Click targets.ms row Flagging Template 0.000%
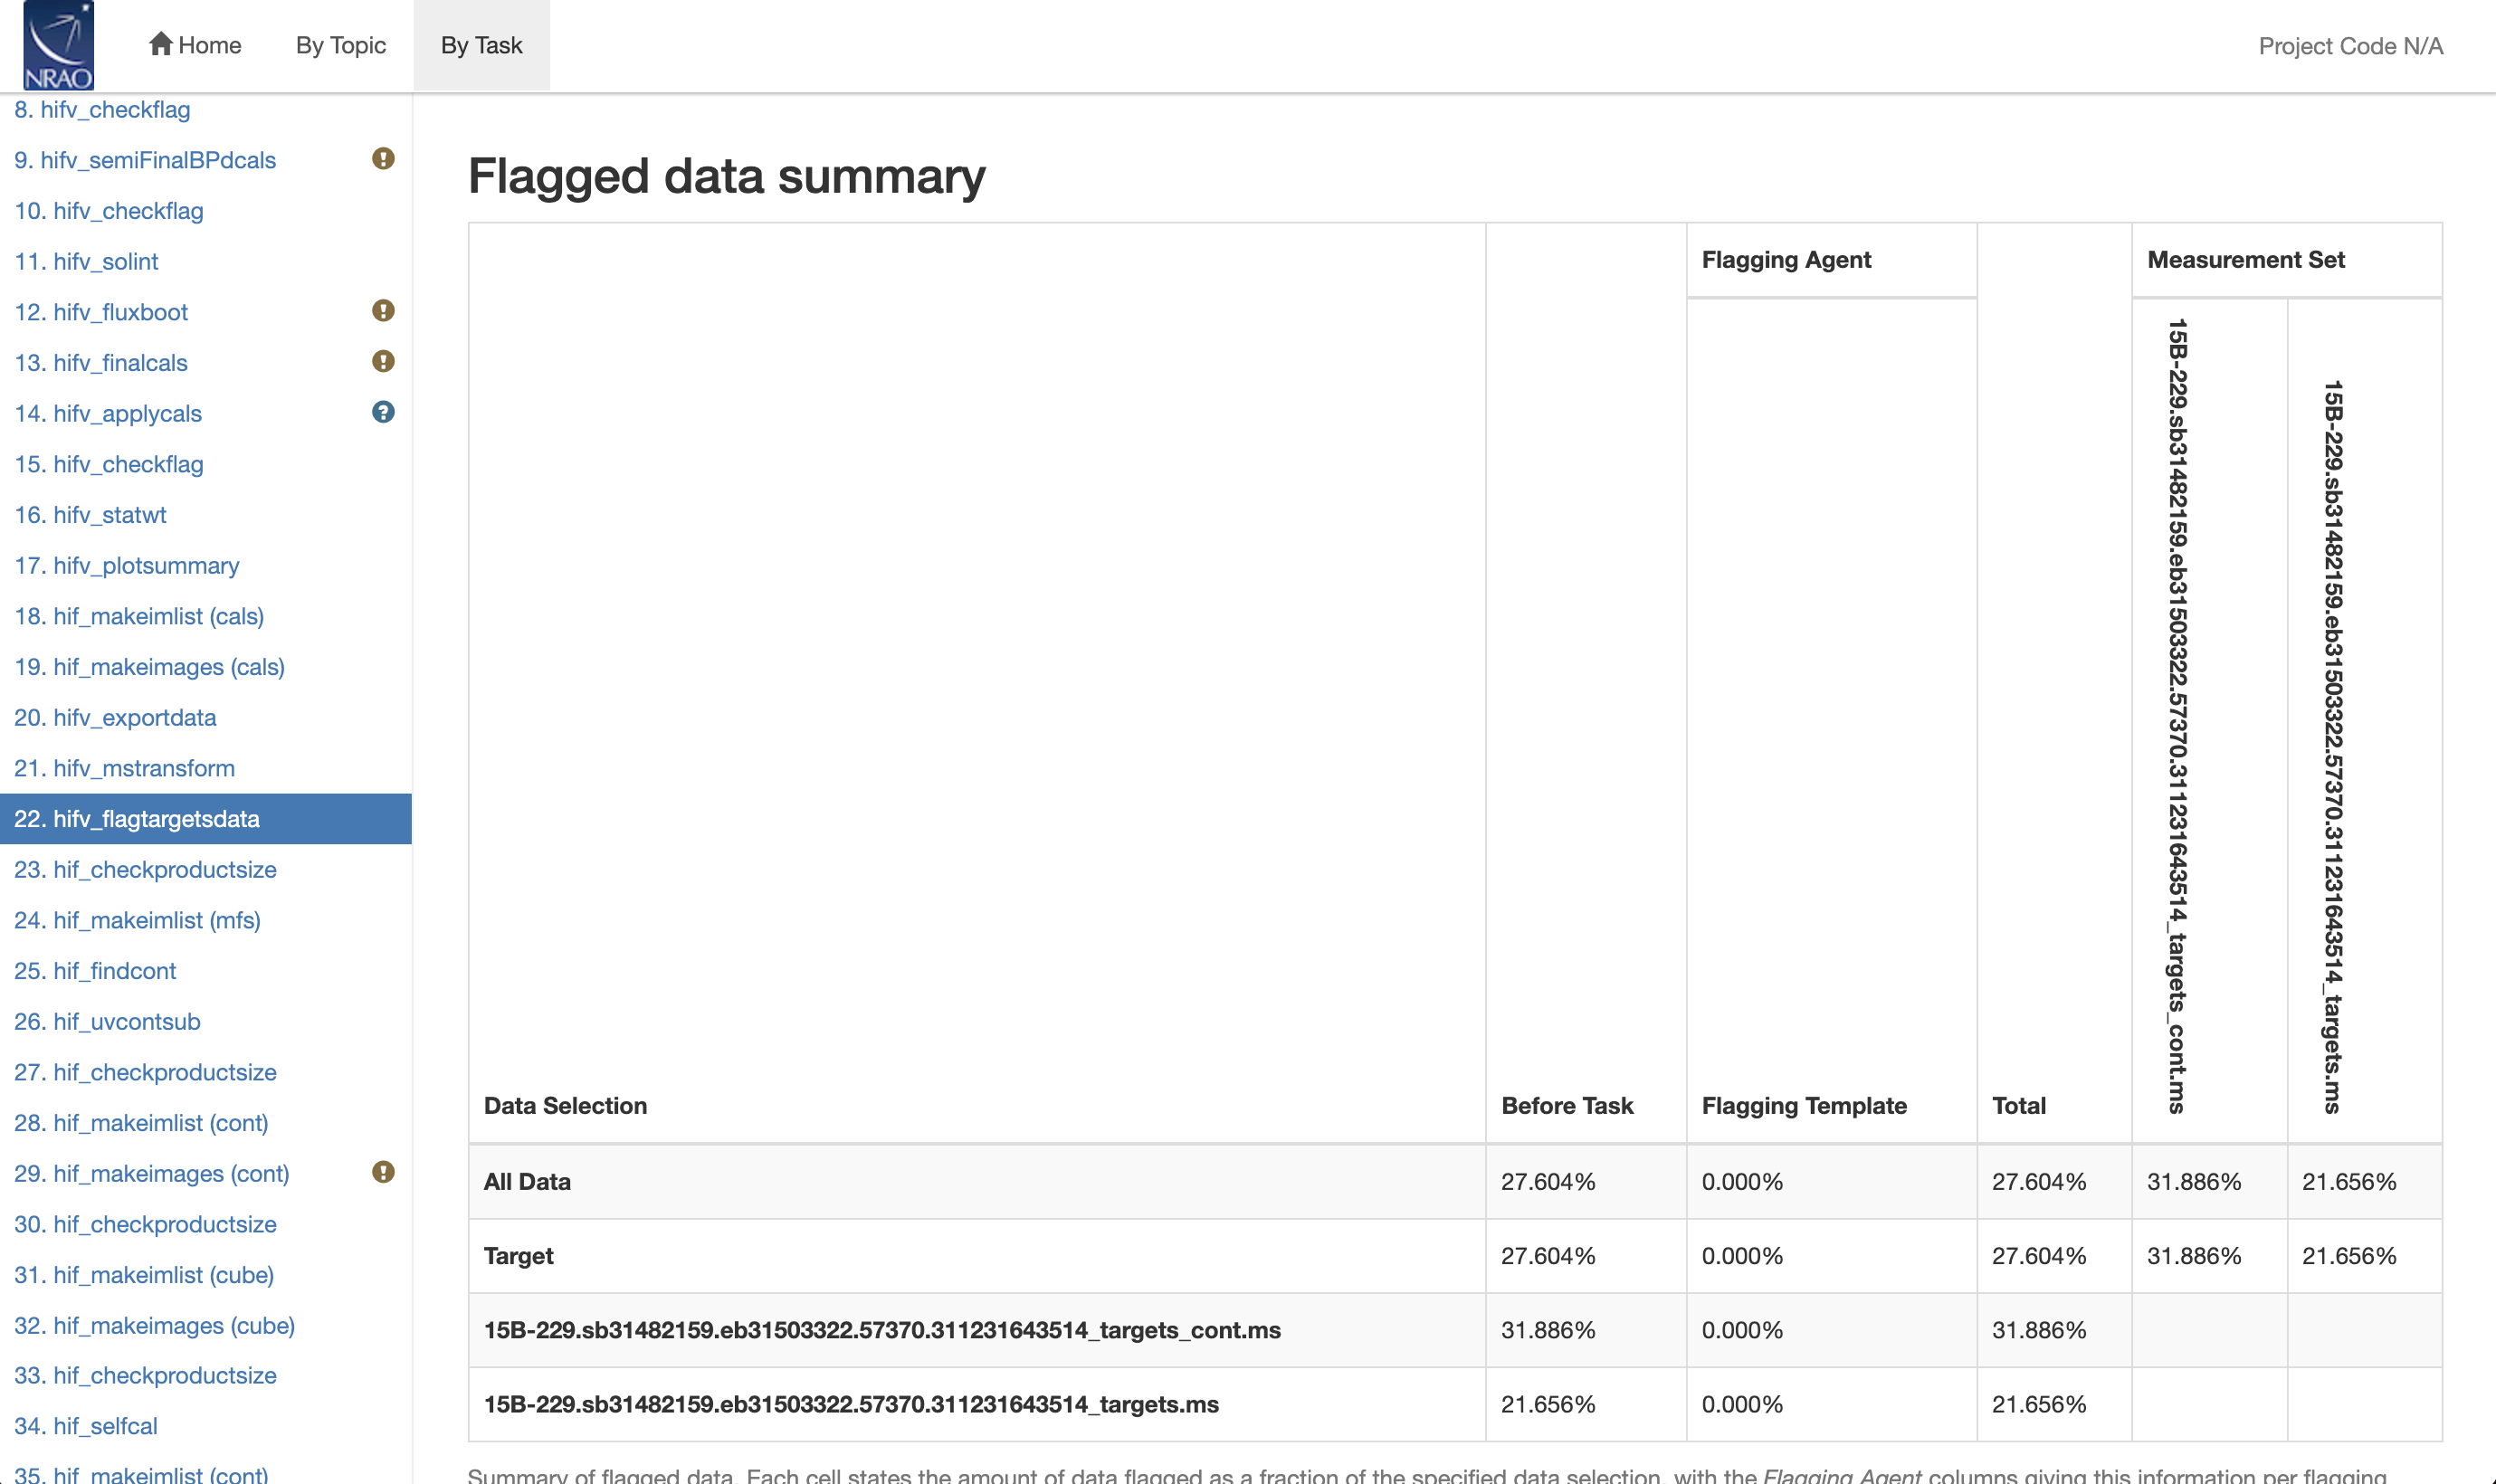This screenshot has width=2496, height=1484. pyautogui.click(x=1742, y=1404)
